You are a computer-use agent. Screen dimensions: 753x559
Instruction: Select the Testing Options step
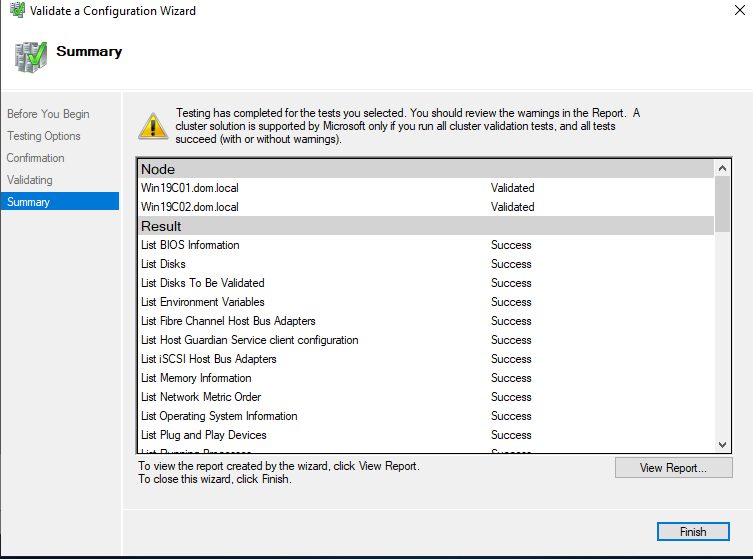44,136
